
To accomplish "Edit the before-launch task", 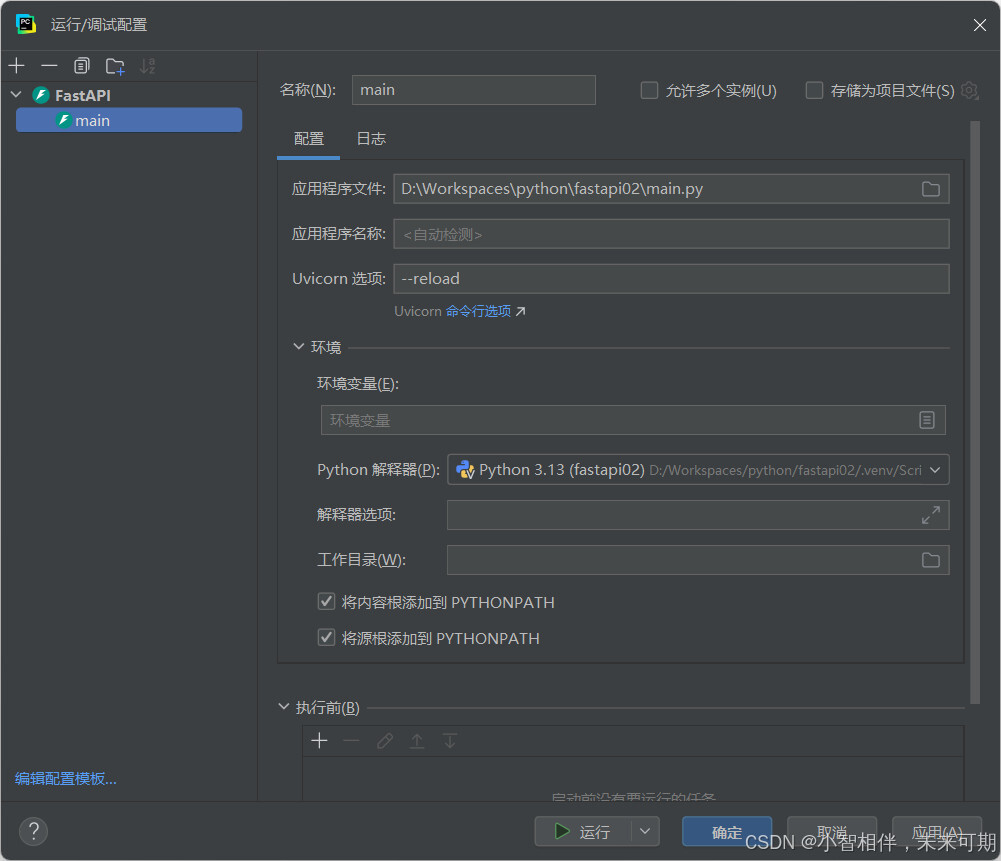I will coord(384,740).
